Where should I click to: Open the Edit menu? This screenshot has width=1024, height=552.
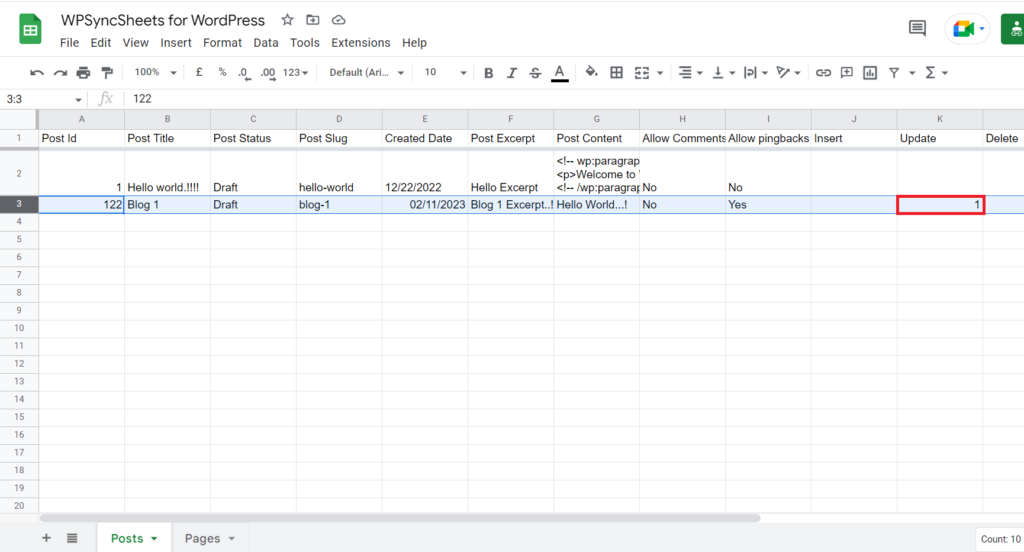point(101,42)
